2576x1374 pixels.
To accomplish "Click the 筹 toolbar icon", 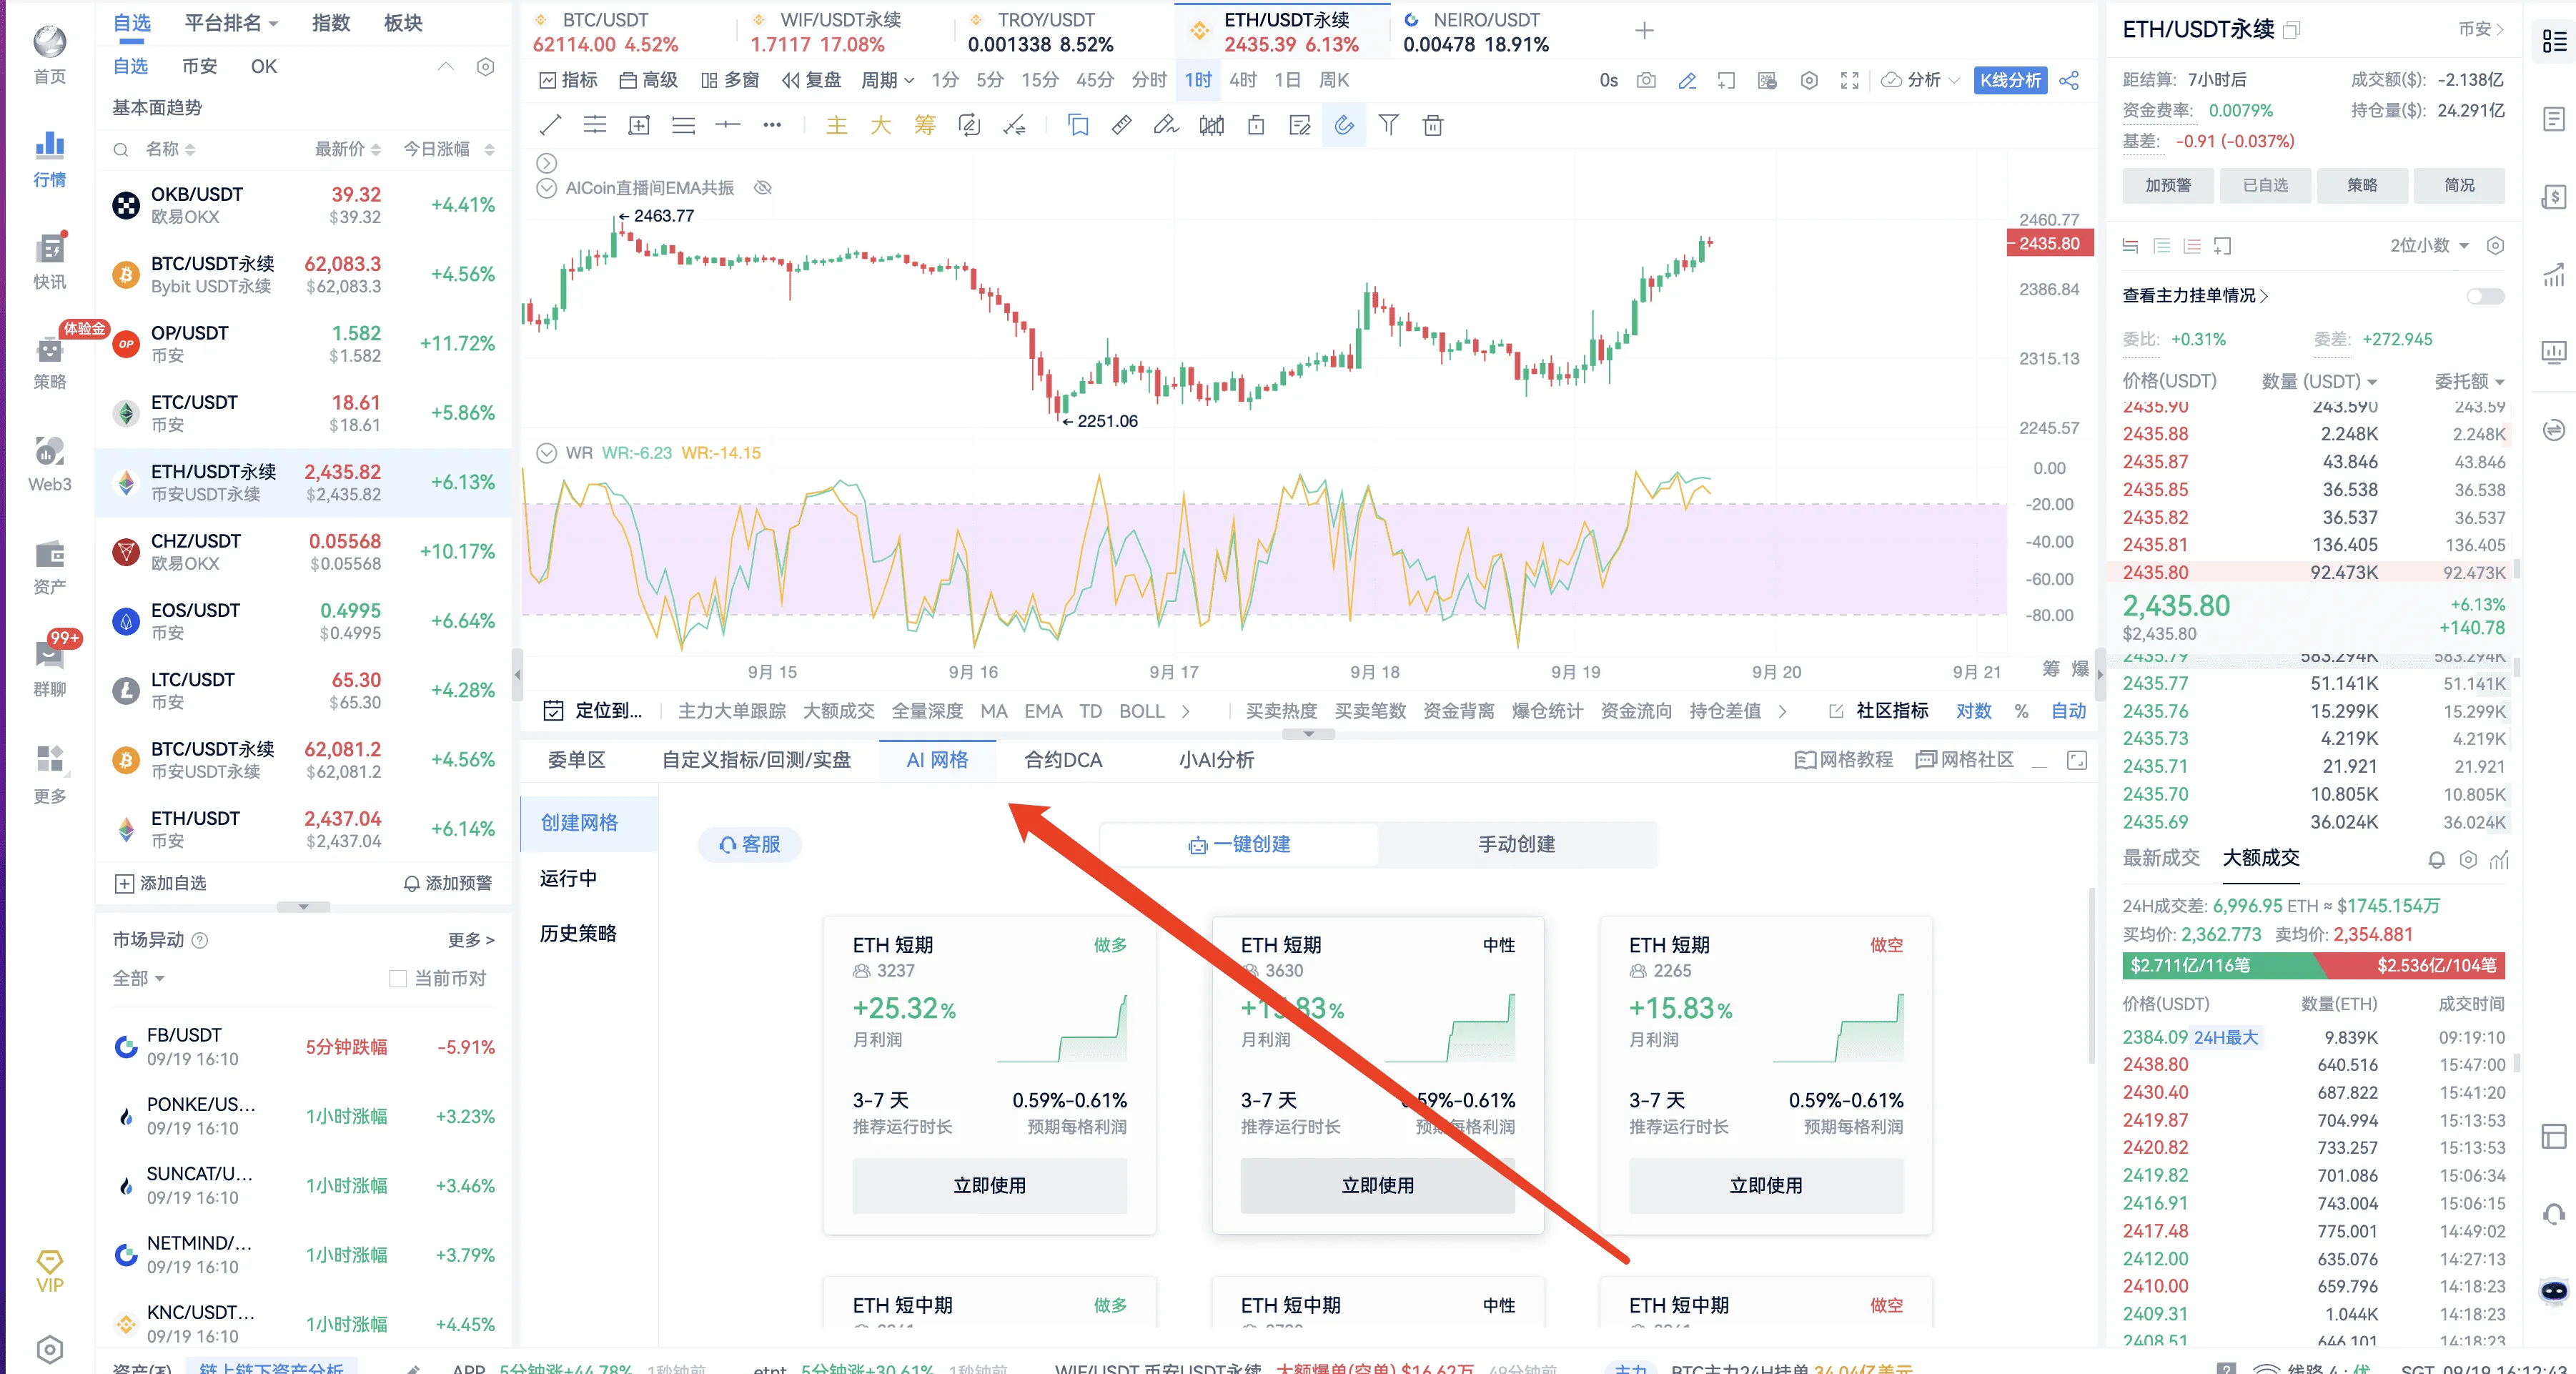I will 925,125.
